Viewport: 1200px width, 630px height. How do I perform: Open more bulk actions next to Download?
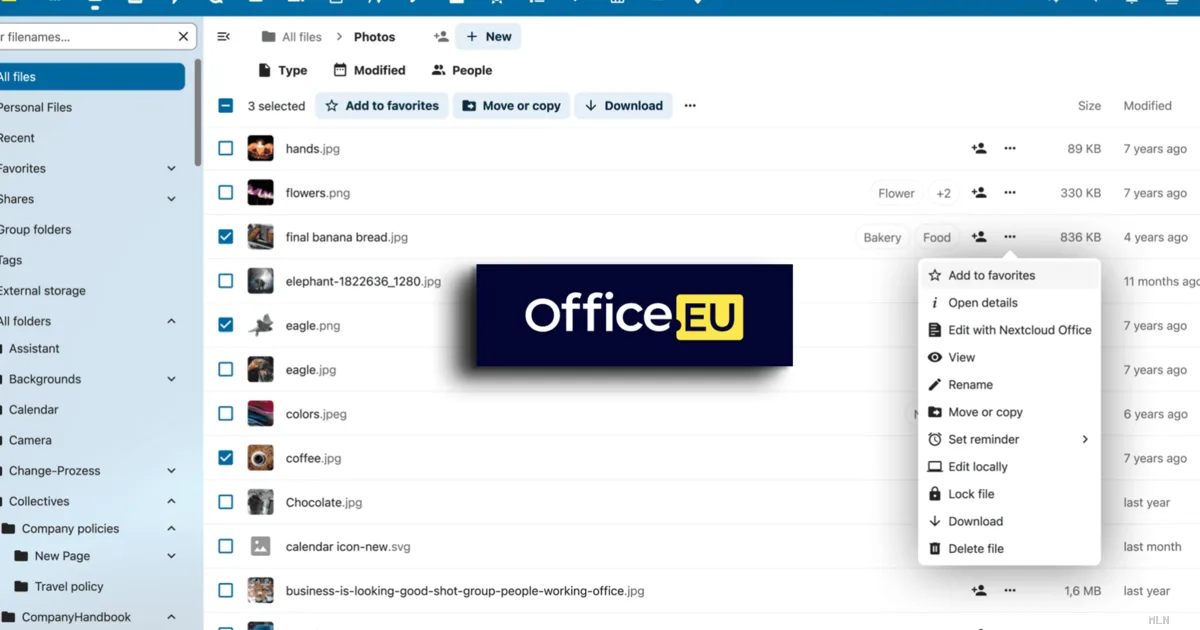click(x=690, y=106)
